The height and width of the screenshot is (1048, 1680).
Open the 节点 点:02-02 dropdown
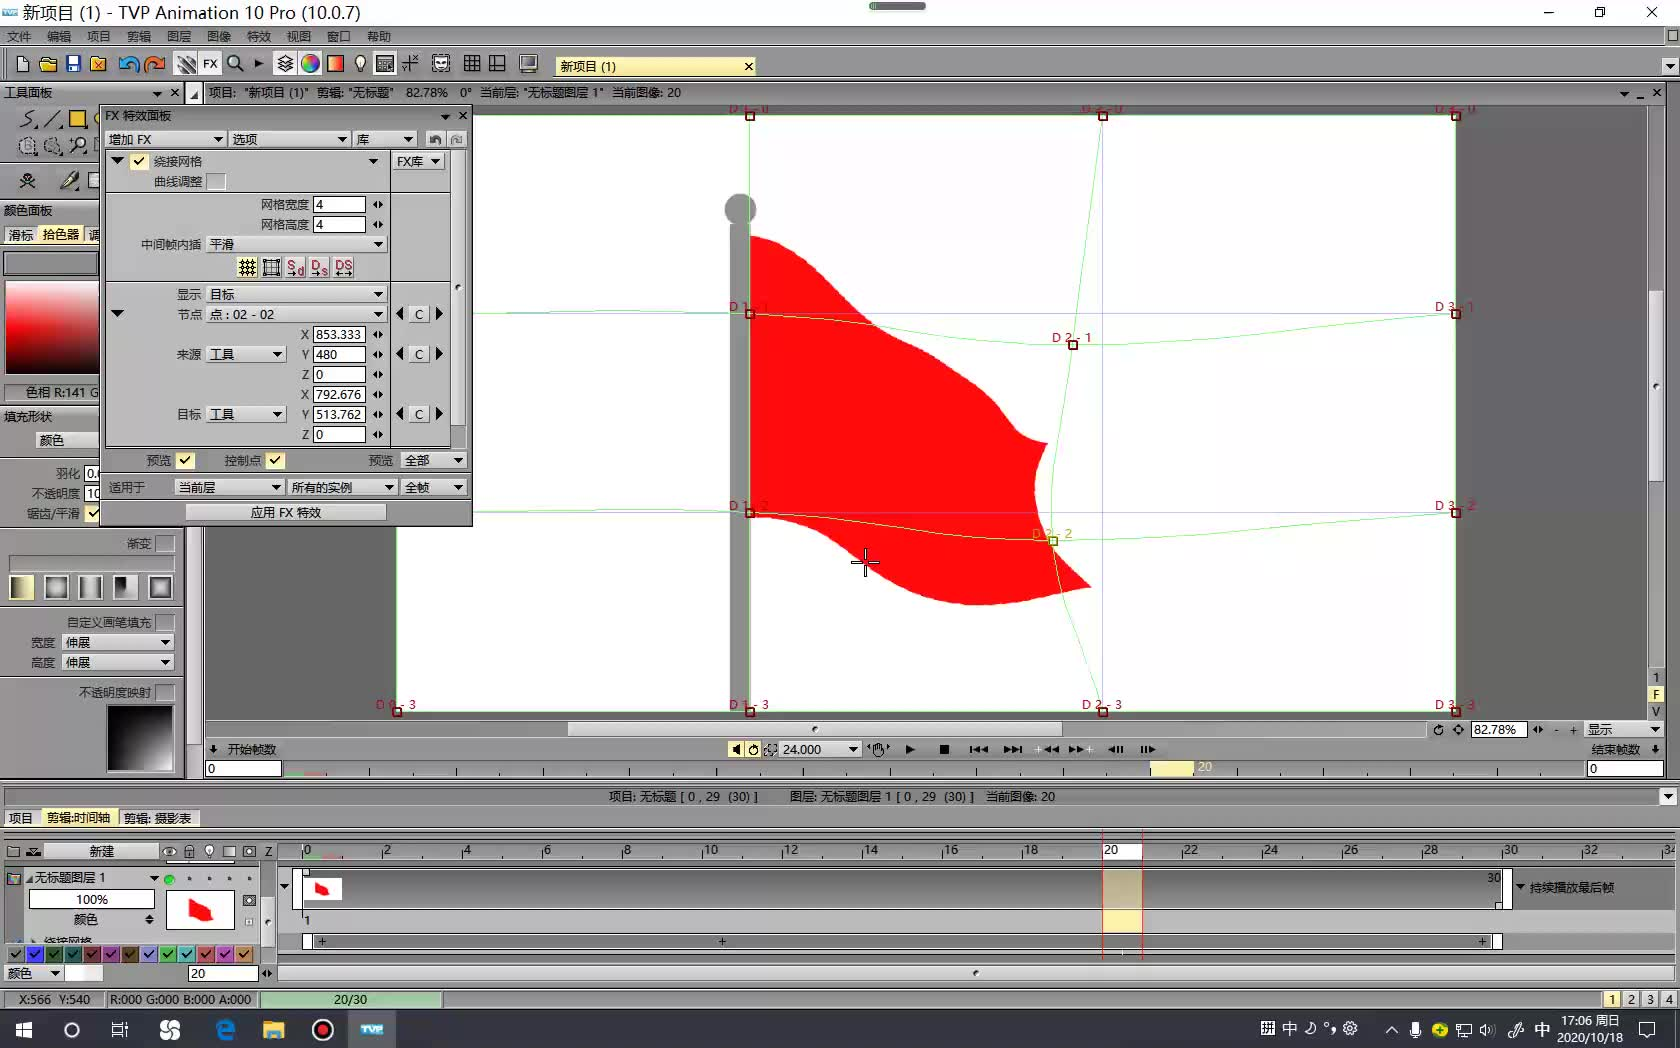(296, 314)
